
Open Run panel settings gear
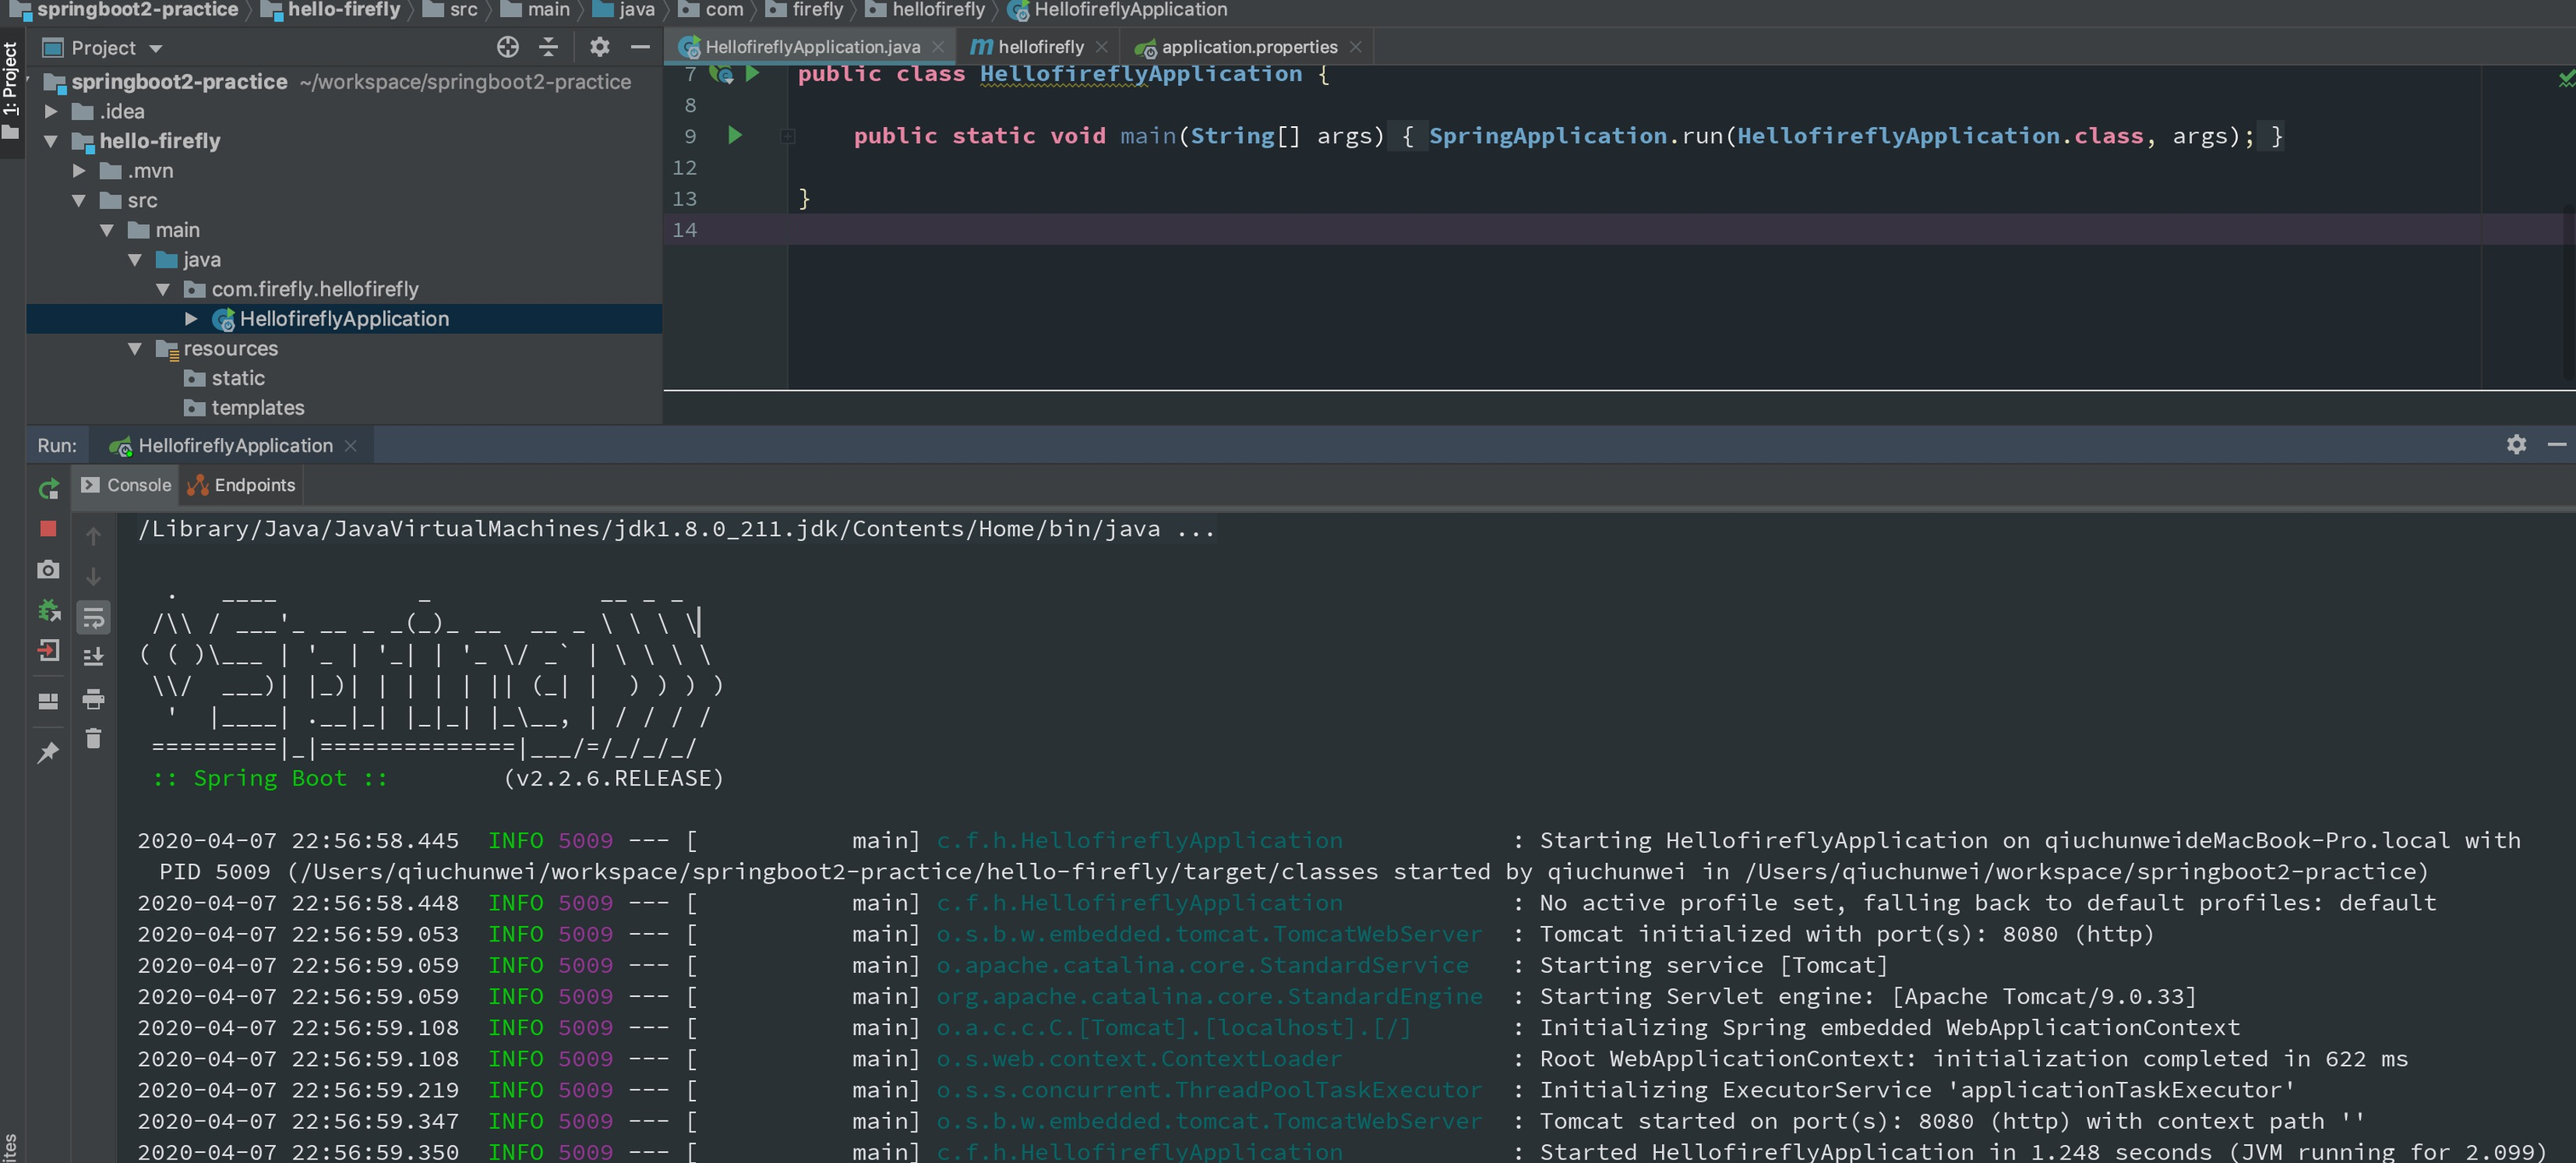pyautogui.click(x=2516, y=444)
